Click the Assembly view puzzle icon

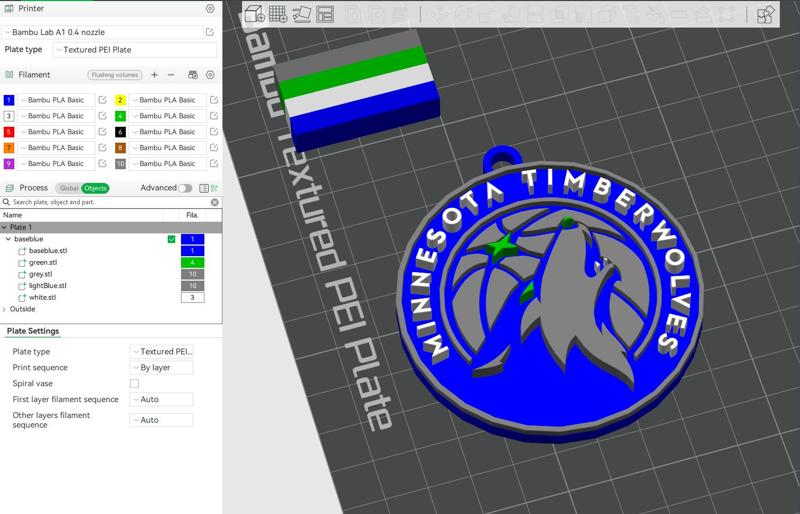click(x=765, y=14)
